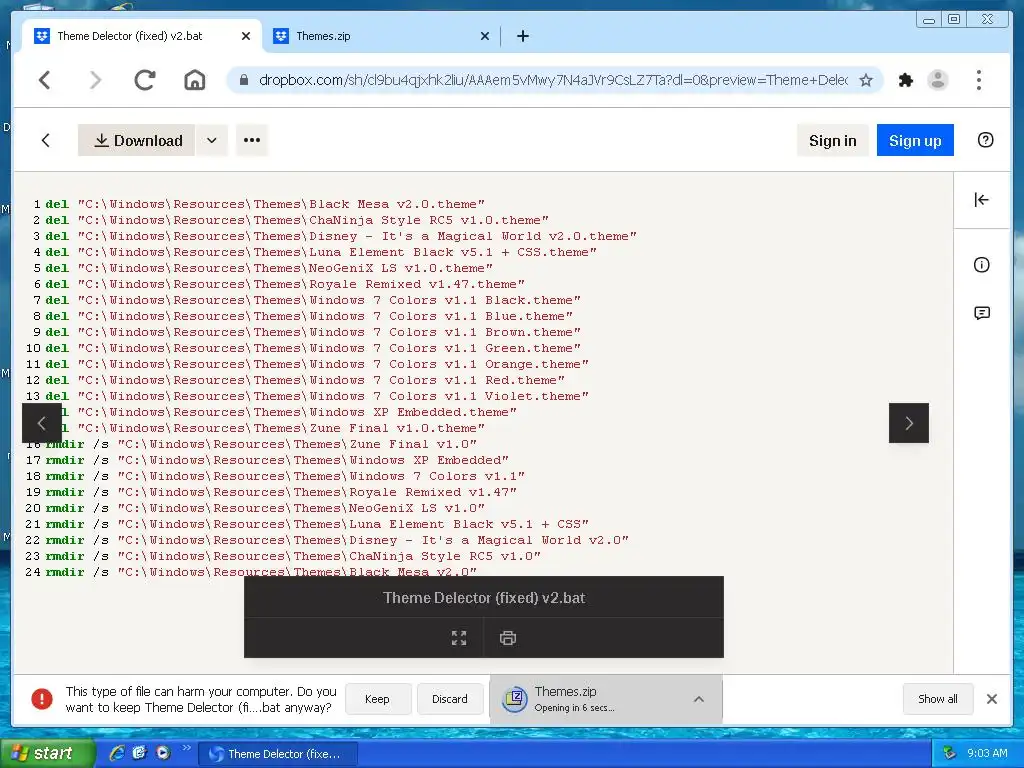This screenshot has height=768, width=1024.
Task: Bookmark this page with the star icon
Action: [x=866, y=80]
